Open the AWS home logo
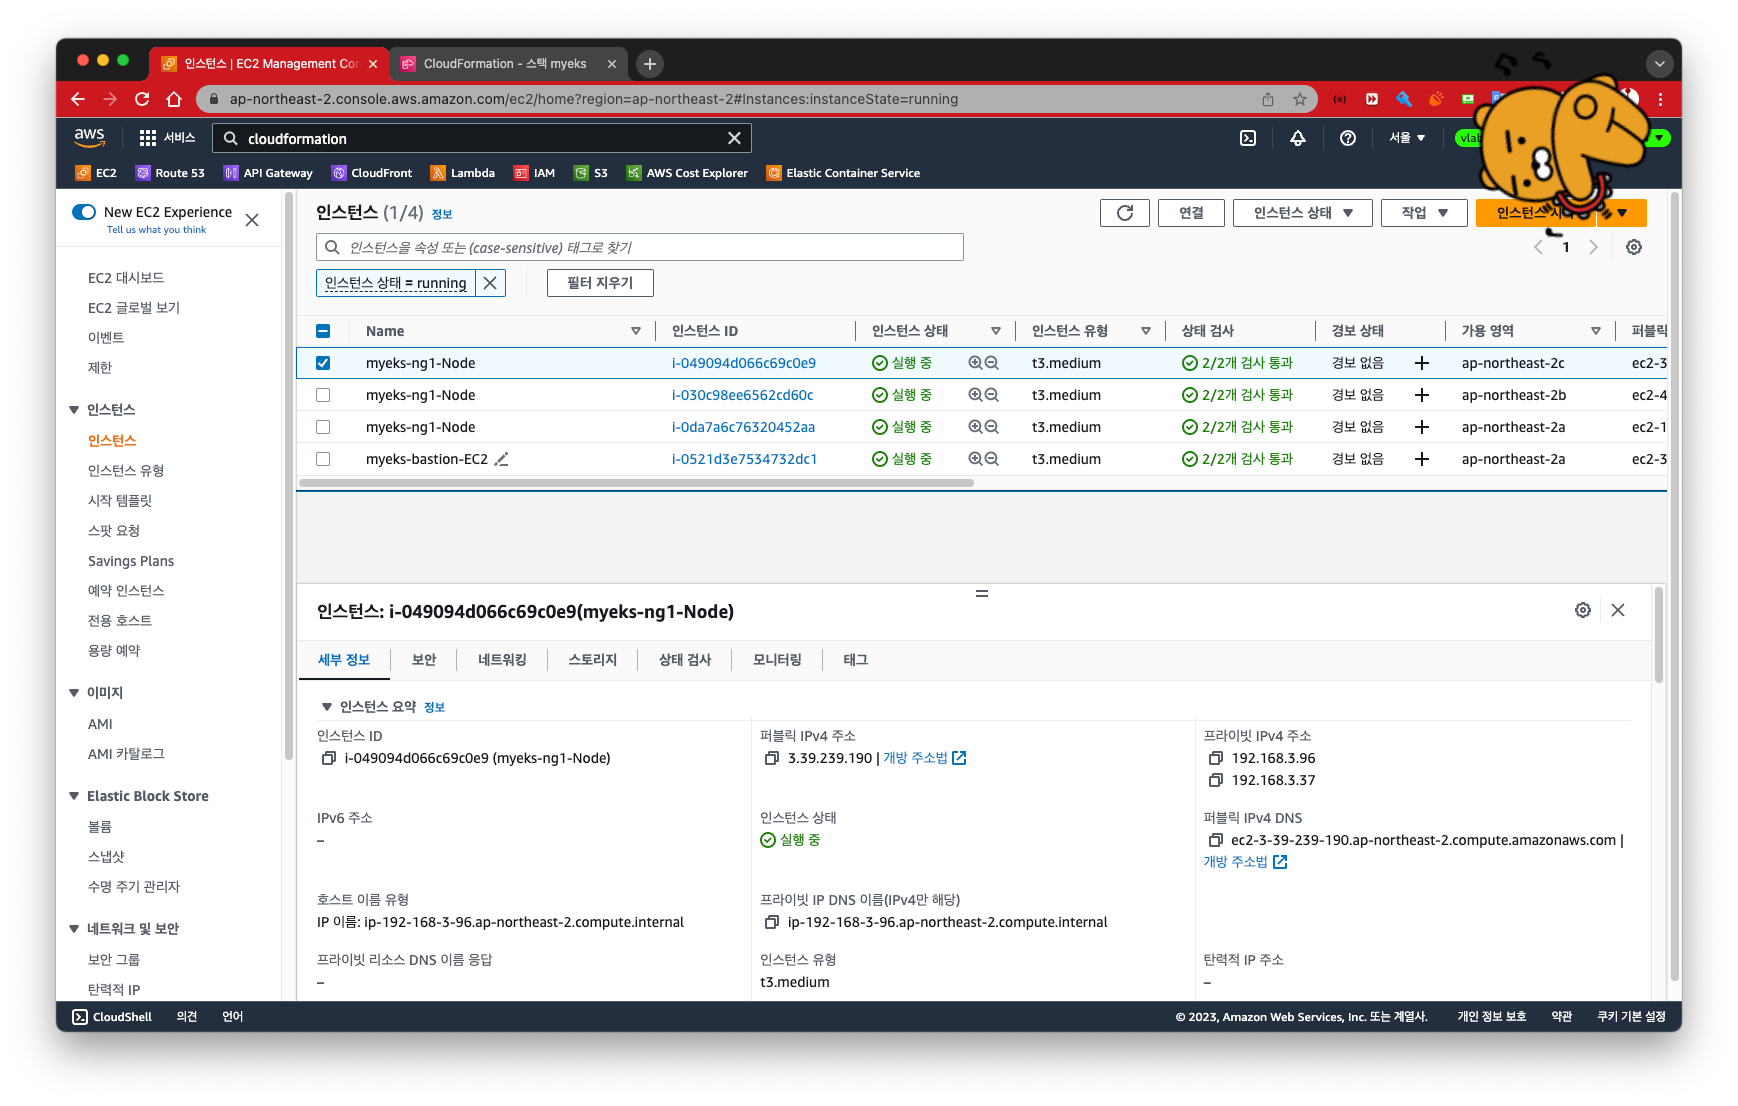This screenshot has width=1738, height=1106. click(89, 137)
